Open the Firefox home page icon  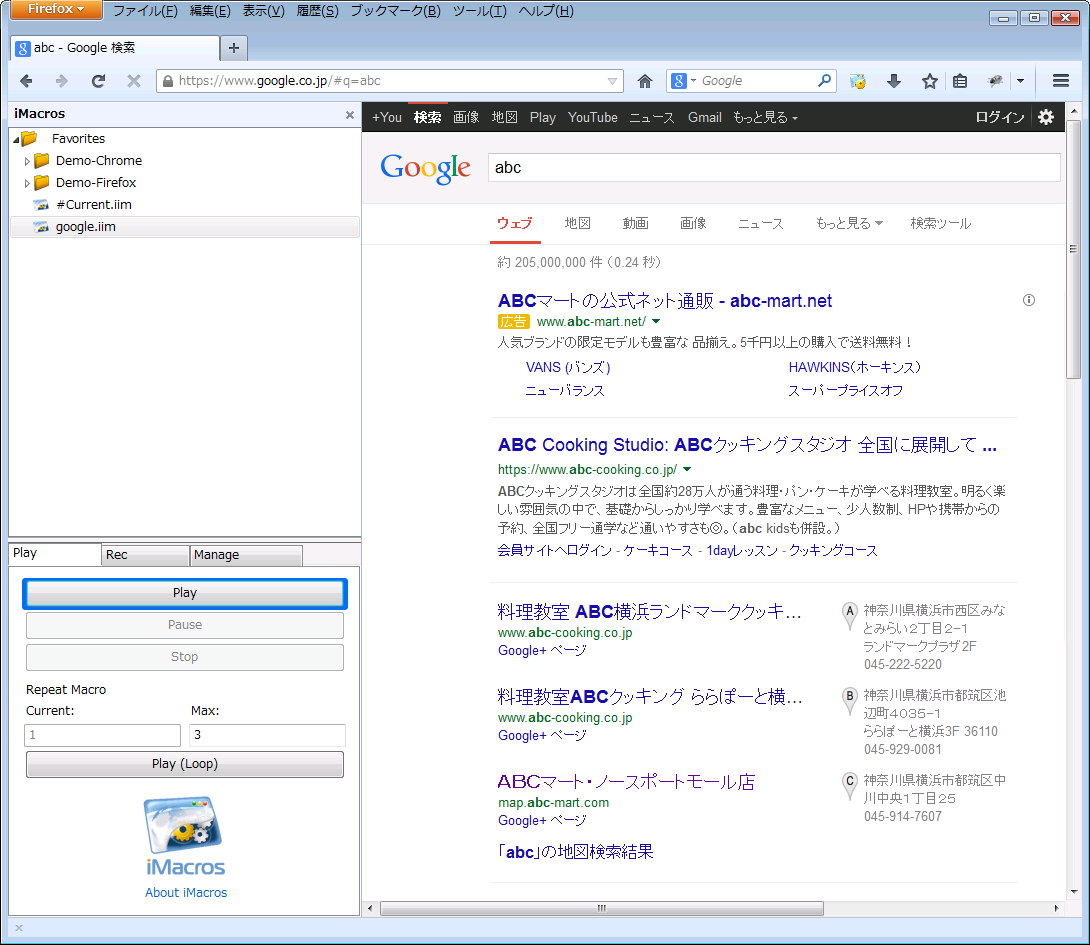(x=645, y=81)
